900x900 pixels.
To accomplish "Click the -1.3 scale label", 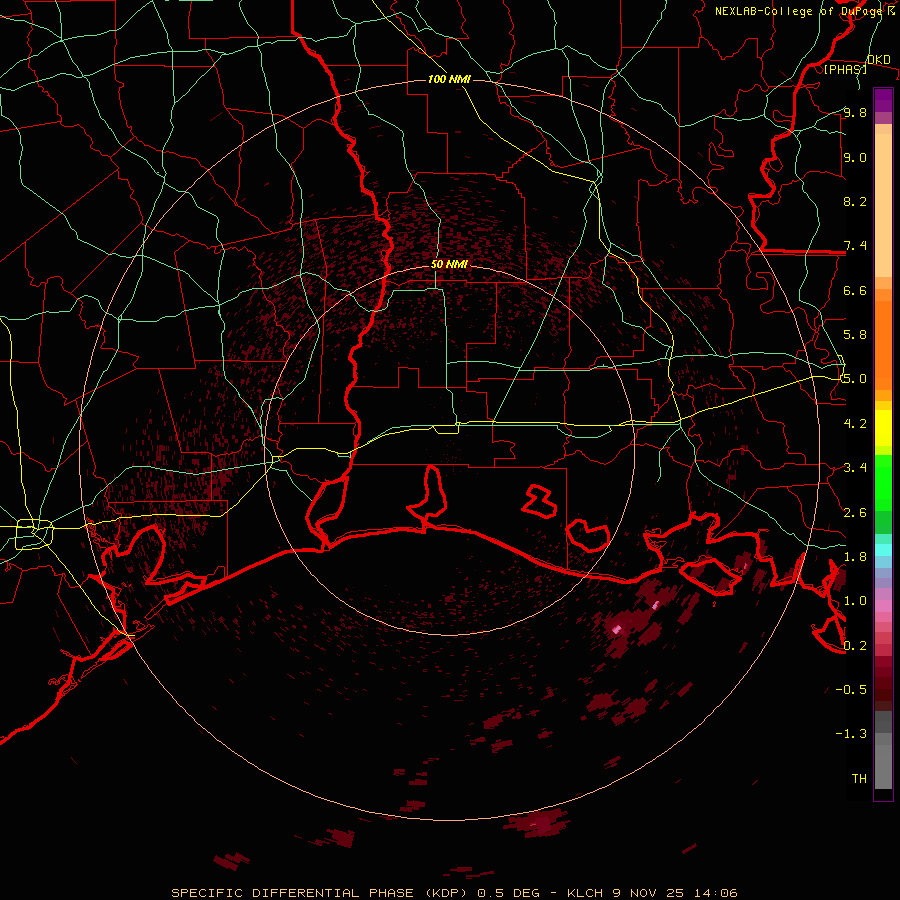I will (x=851, y=735).
